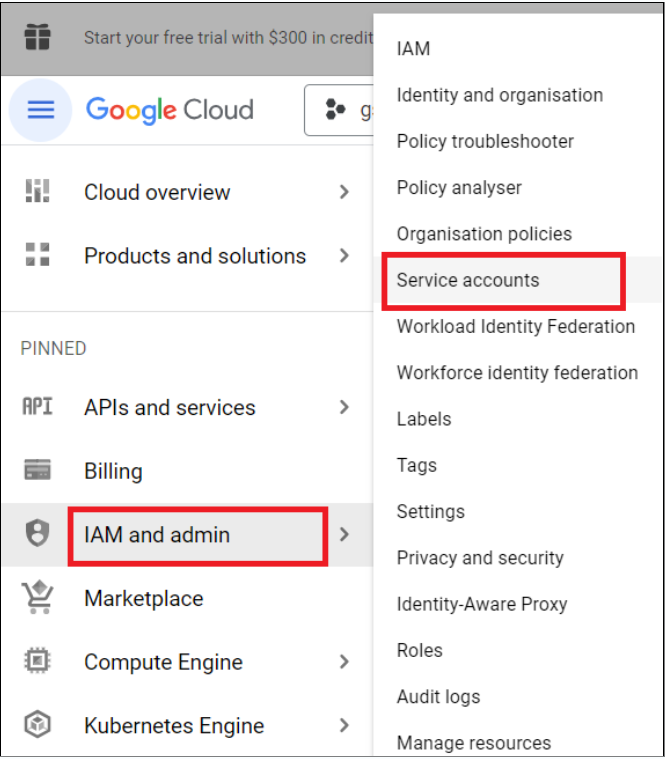Image resolution: width=665 pixels, height=759 pixels.
Task: Click the Compute Engine chip icon
Action: 37,660
